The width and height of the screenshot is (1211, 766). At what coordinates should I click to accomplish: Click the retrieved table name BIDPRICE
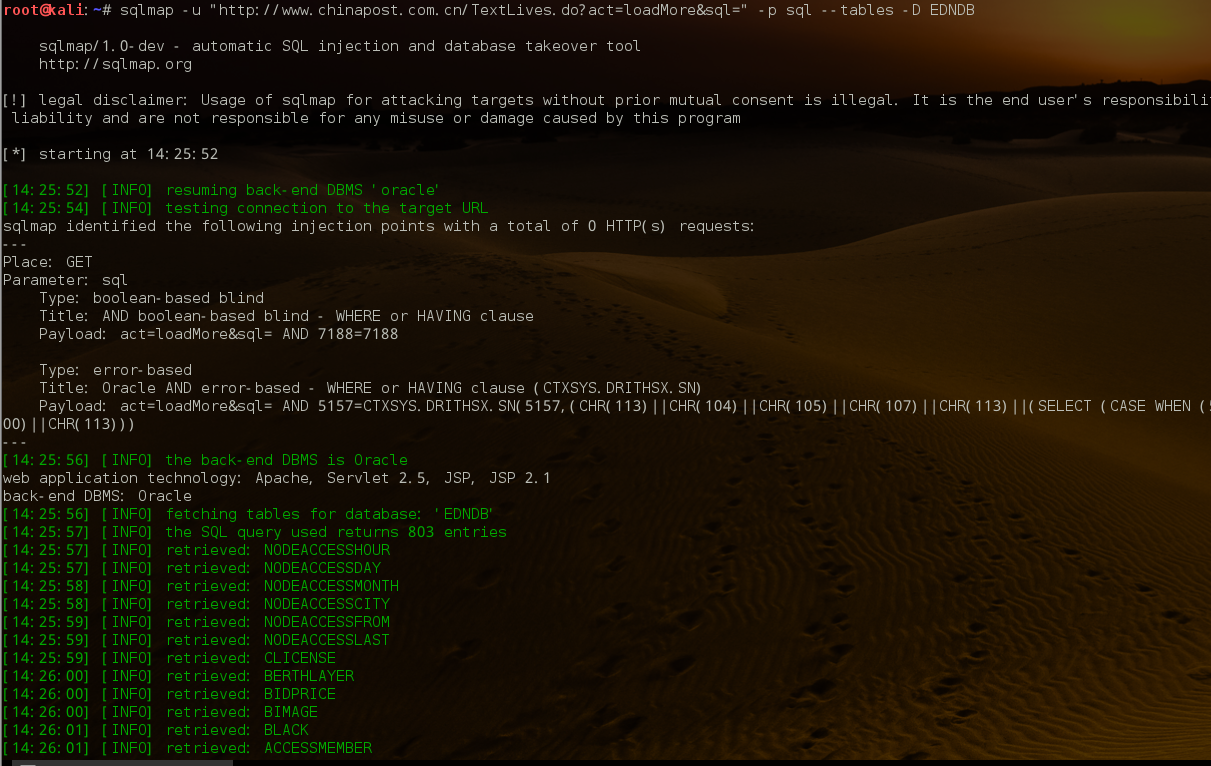click(x=300, y=694)
